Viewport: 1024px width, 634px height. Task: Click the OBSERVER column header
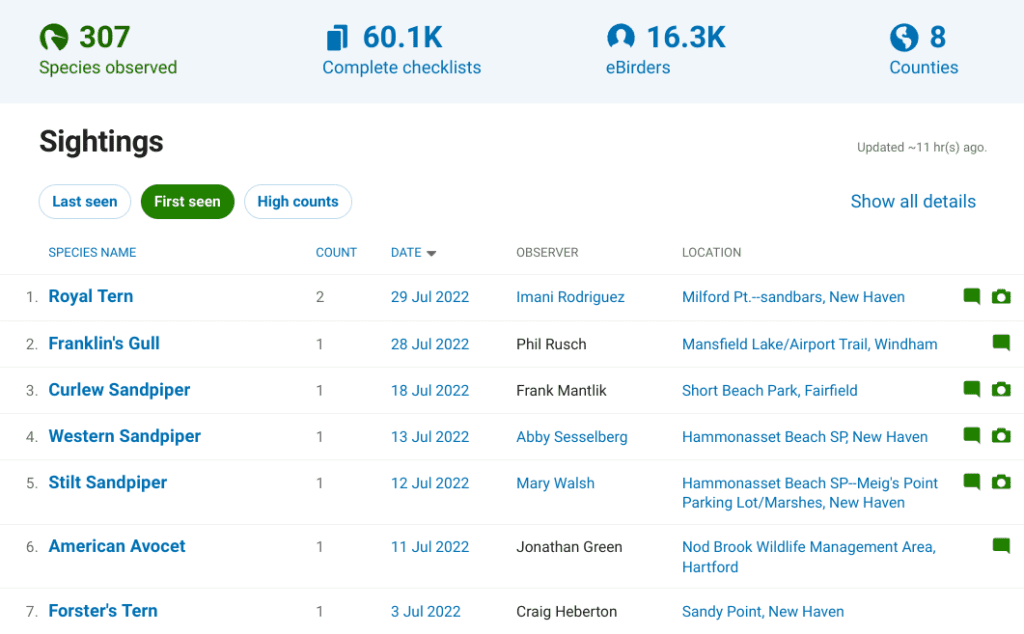click(x=547, y=253)
